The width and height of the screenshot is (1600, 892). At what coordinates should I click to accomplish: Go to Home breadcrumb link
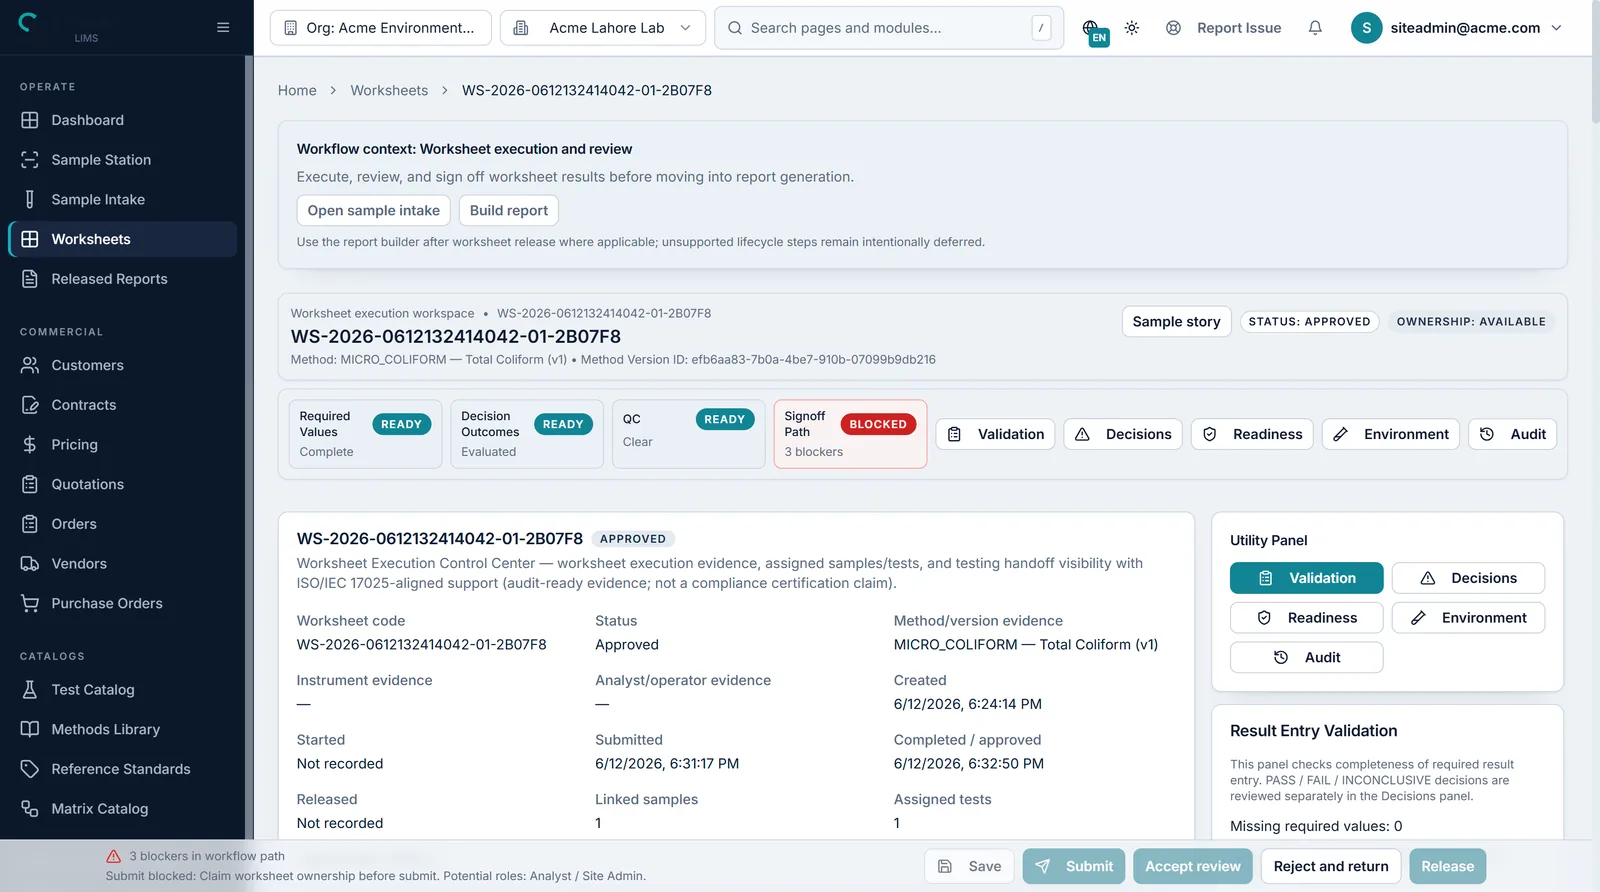(297, 90)
